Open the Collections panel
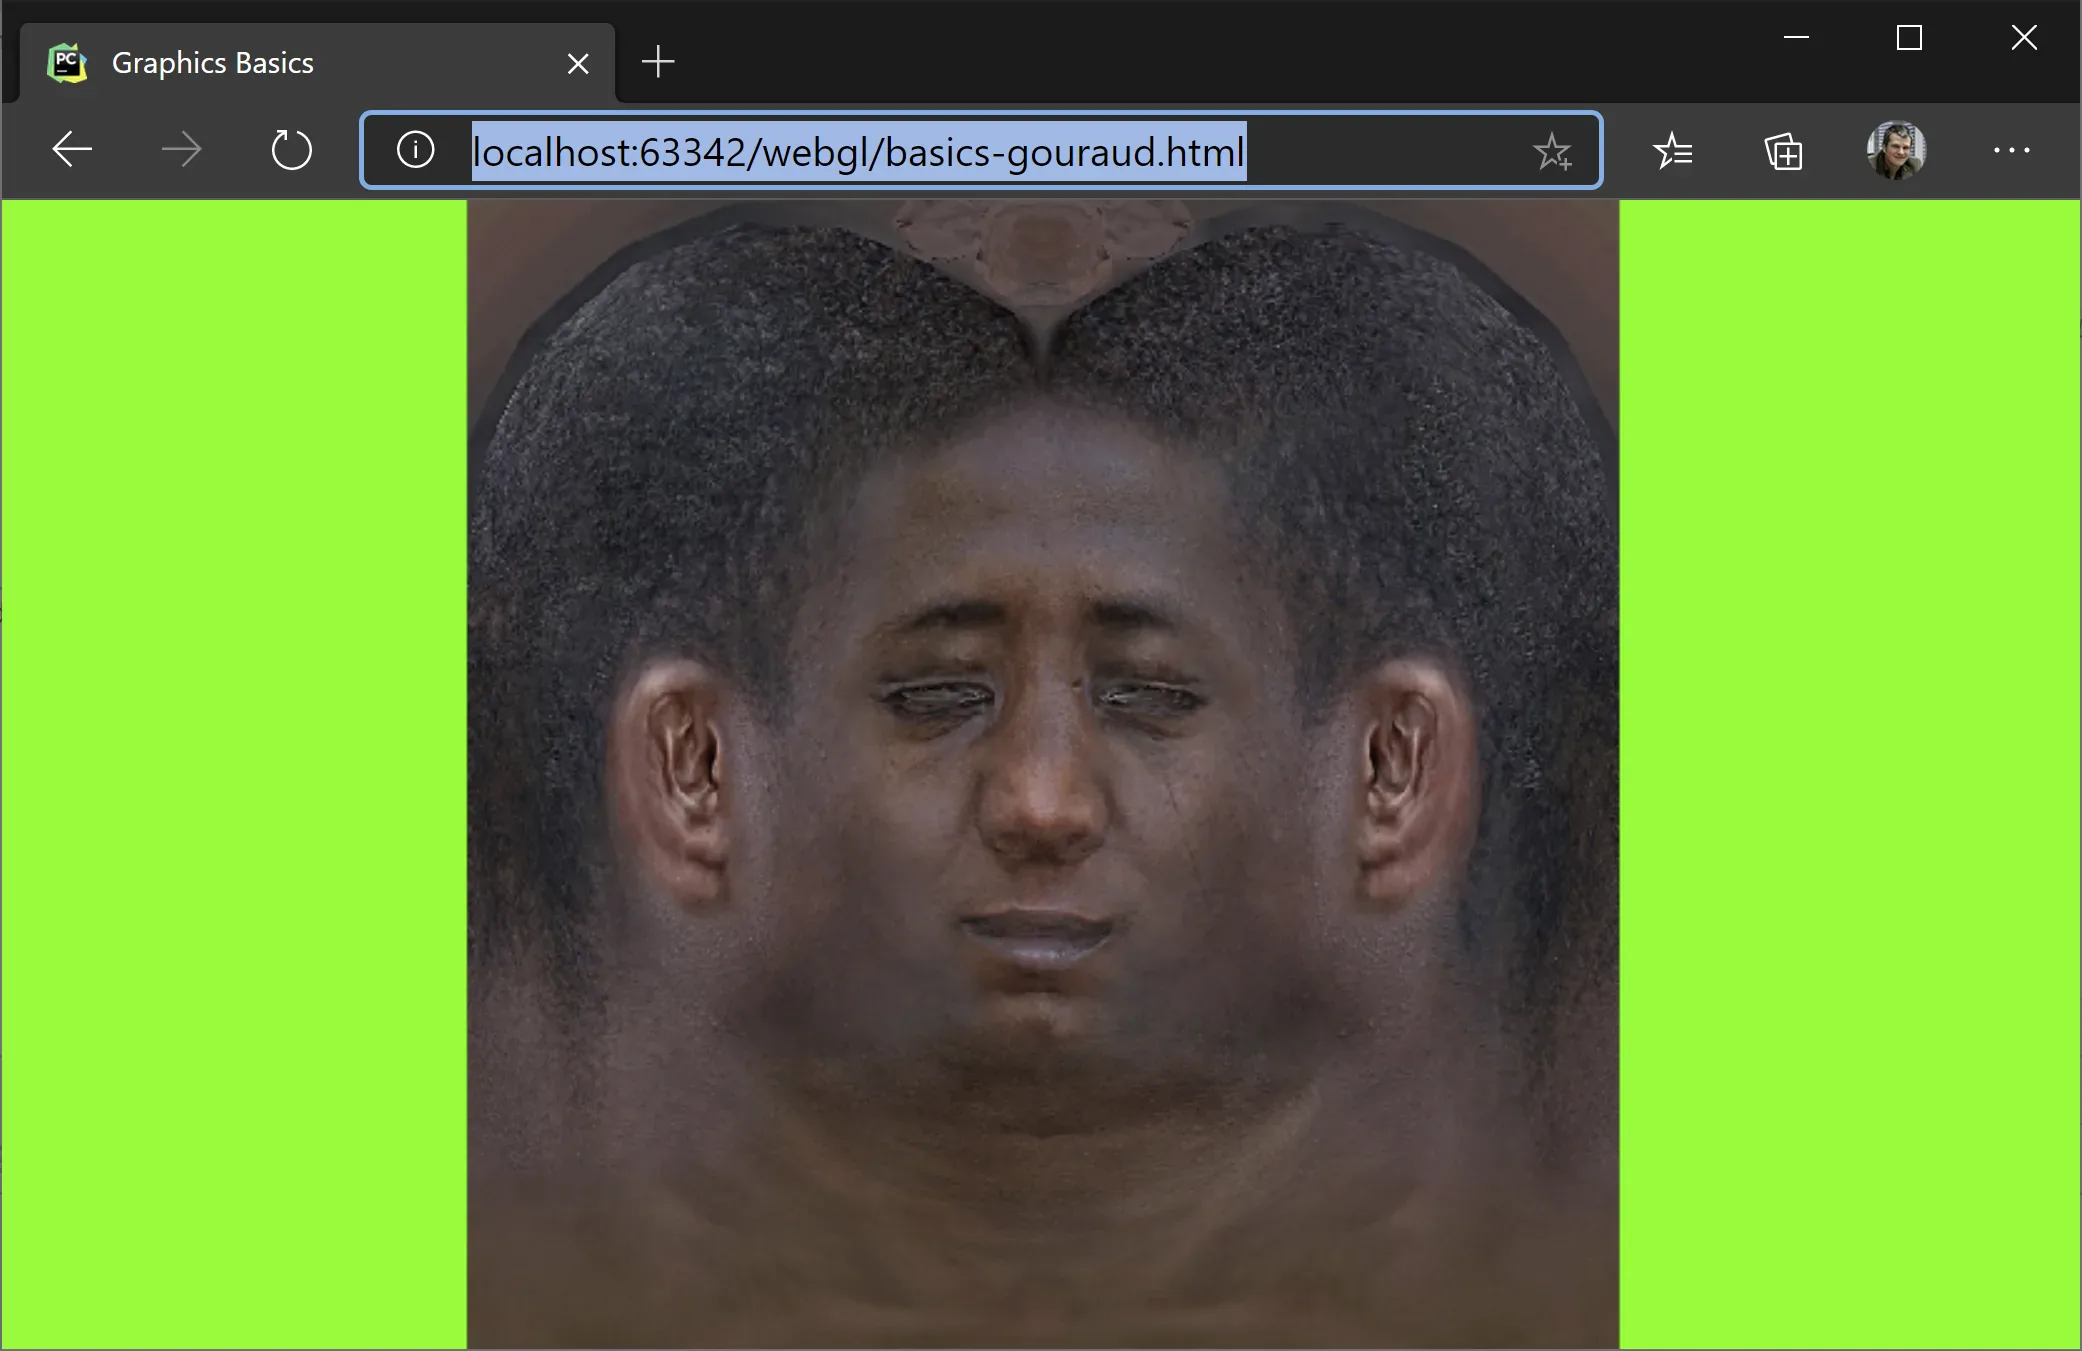The width and height of the screenshot is (2082, 1351). click(1783, 151)
